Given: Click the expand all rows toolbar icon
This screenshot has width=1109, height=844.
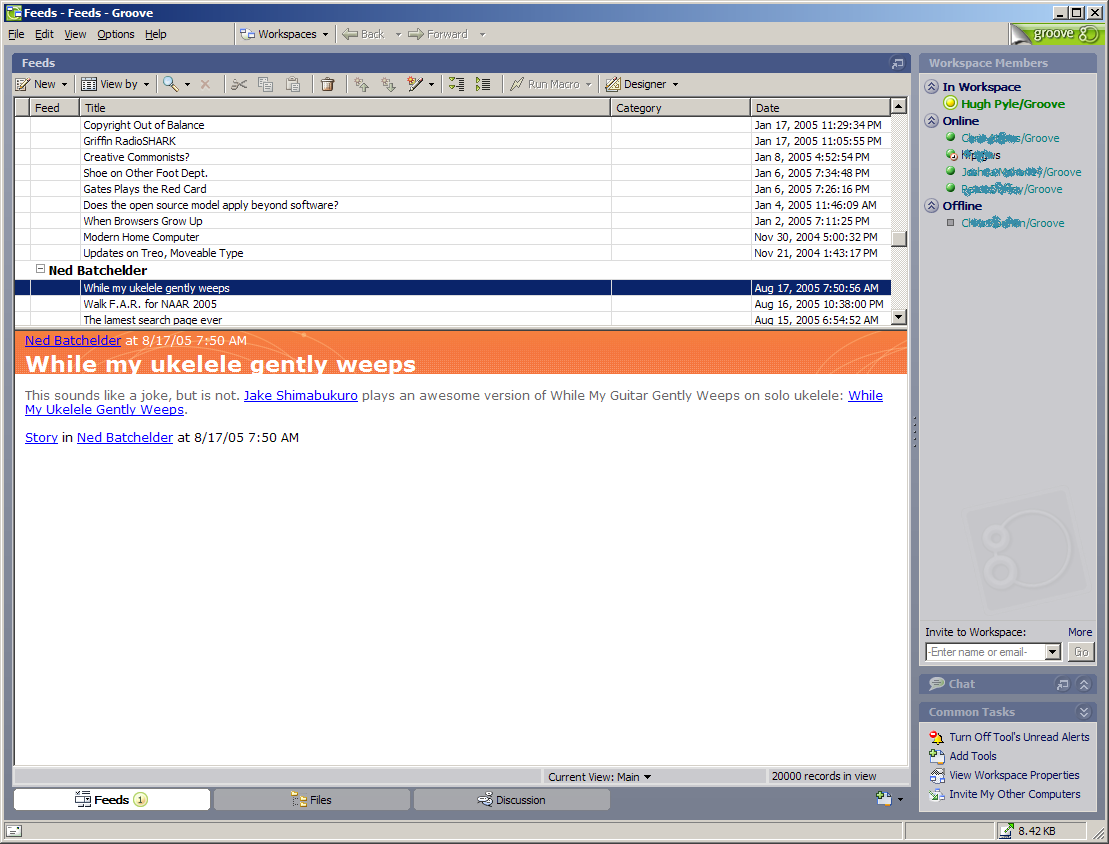Looking at the screenshot, I should [456, 84].
